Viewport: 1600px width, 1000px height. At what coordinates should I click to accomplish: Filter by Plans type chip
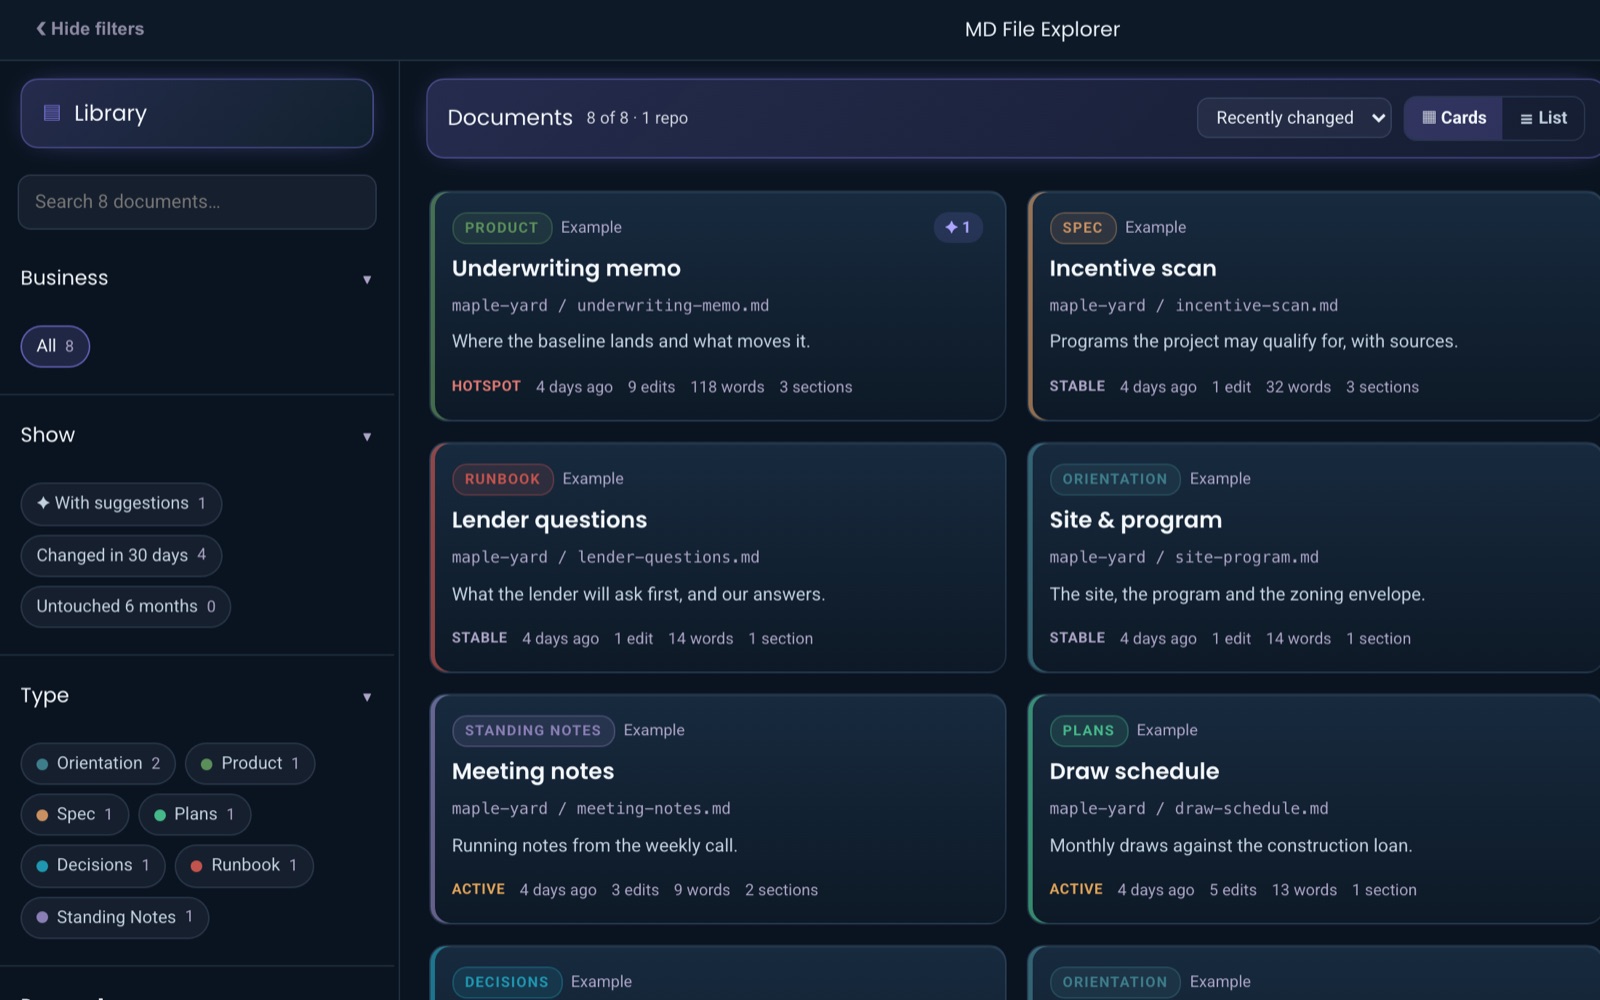195,814
